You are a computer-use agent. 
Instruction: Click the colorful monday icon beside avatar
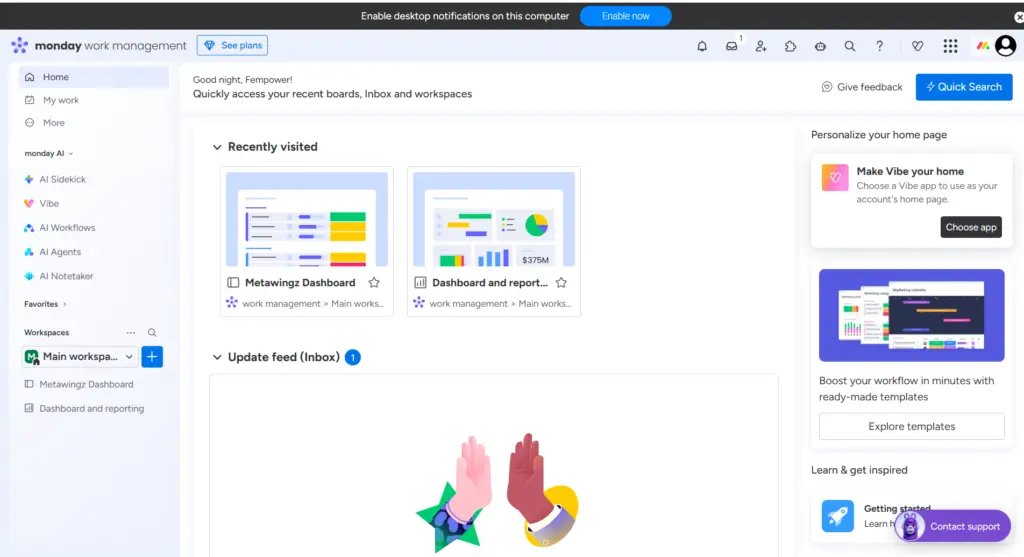[x=982, y=46]
